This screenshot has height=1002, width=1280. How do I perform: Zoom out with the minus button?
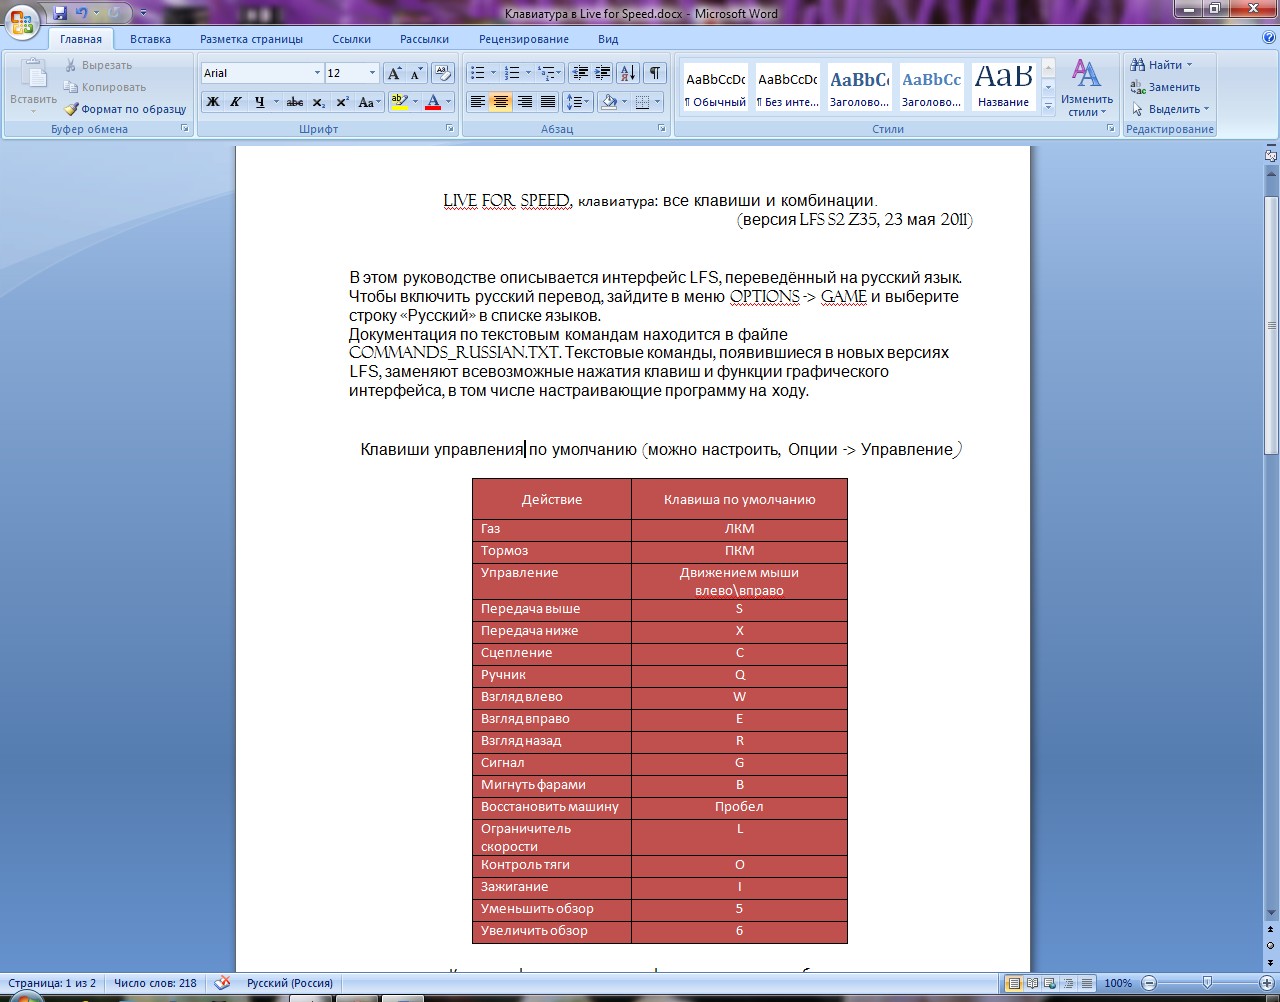click(x=1149, y=983)
